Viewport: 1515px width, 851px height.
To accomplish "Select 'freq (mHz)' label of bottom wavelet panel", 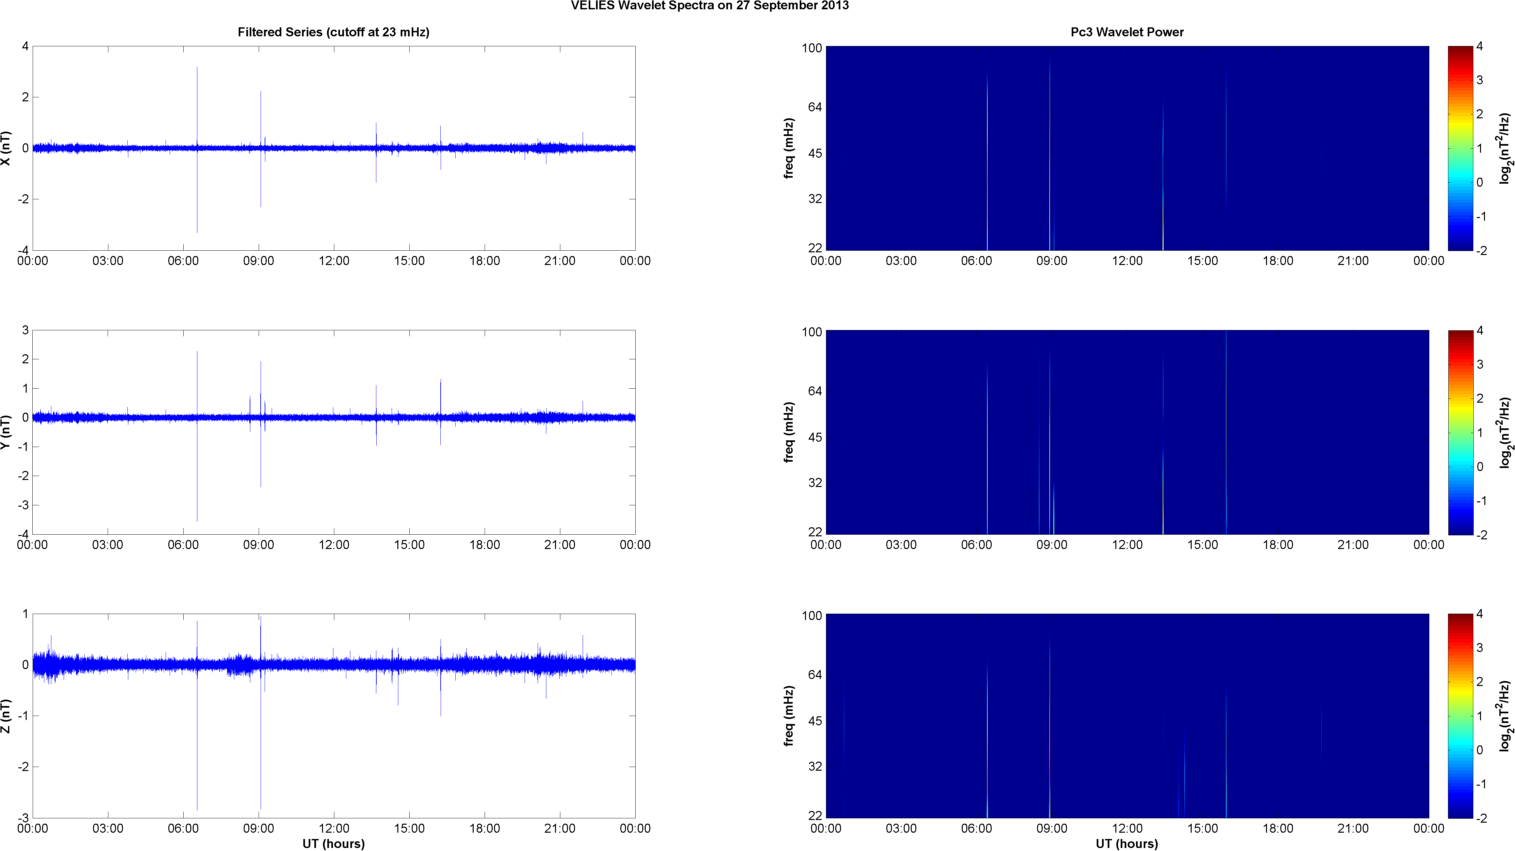I will coord(789,716).
